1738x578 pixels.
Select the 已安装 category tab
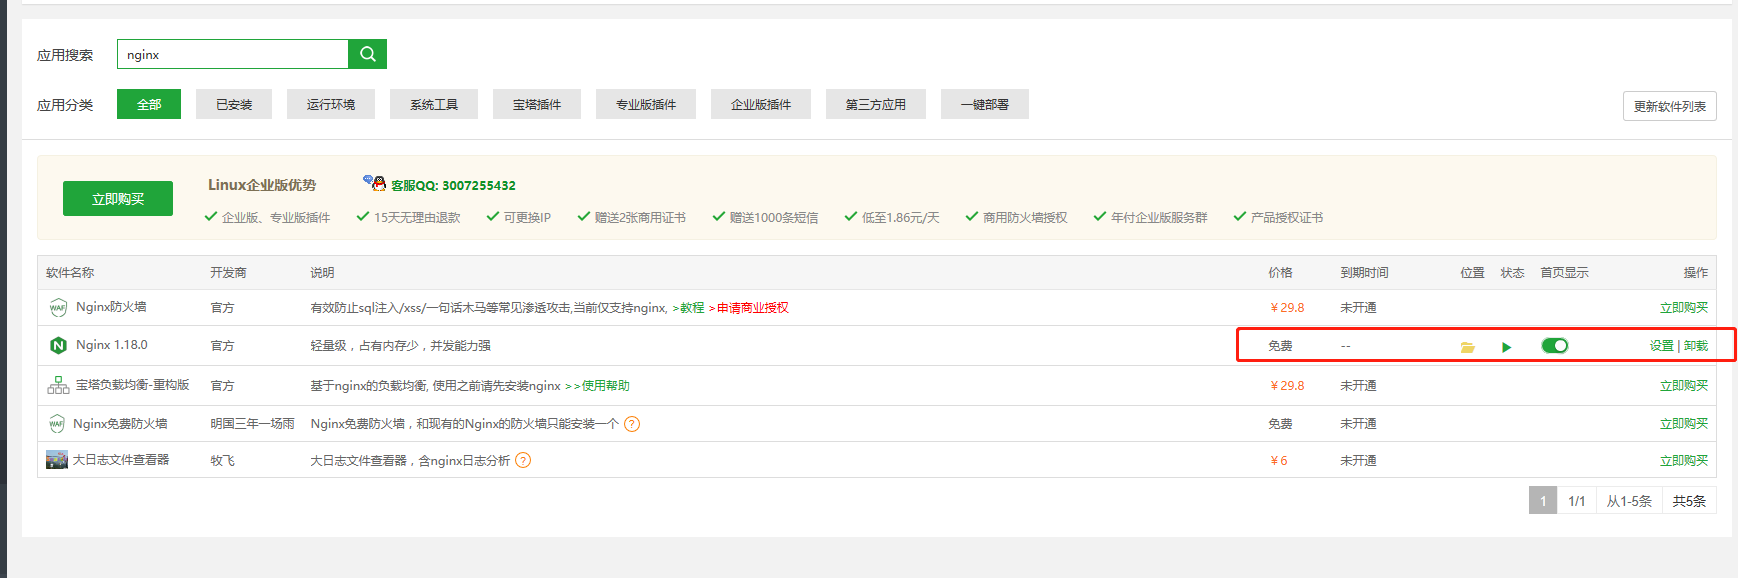click(x=234, y=104)
